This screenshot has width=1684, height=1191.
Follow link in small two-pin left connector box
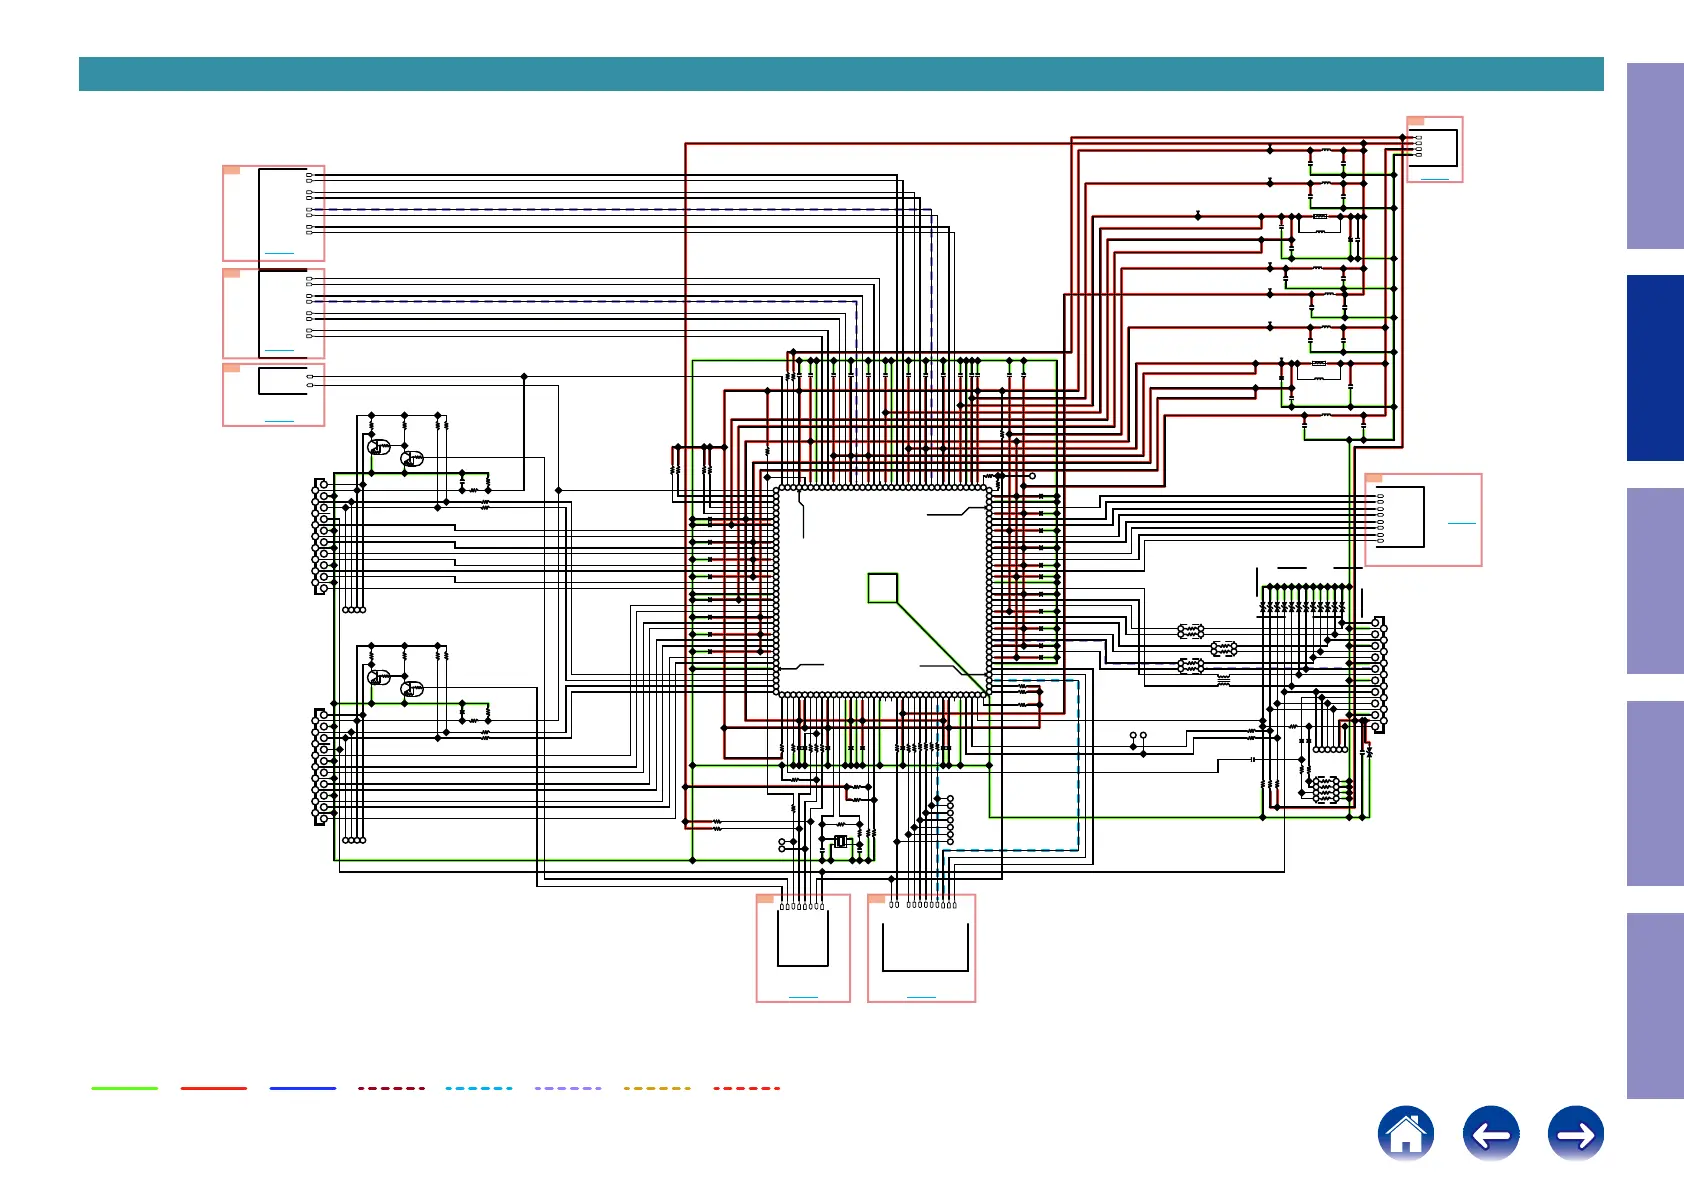pos(279,421)
